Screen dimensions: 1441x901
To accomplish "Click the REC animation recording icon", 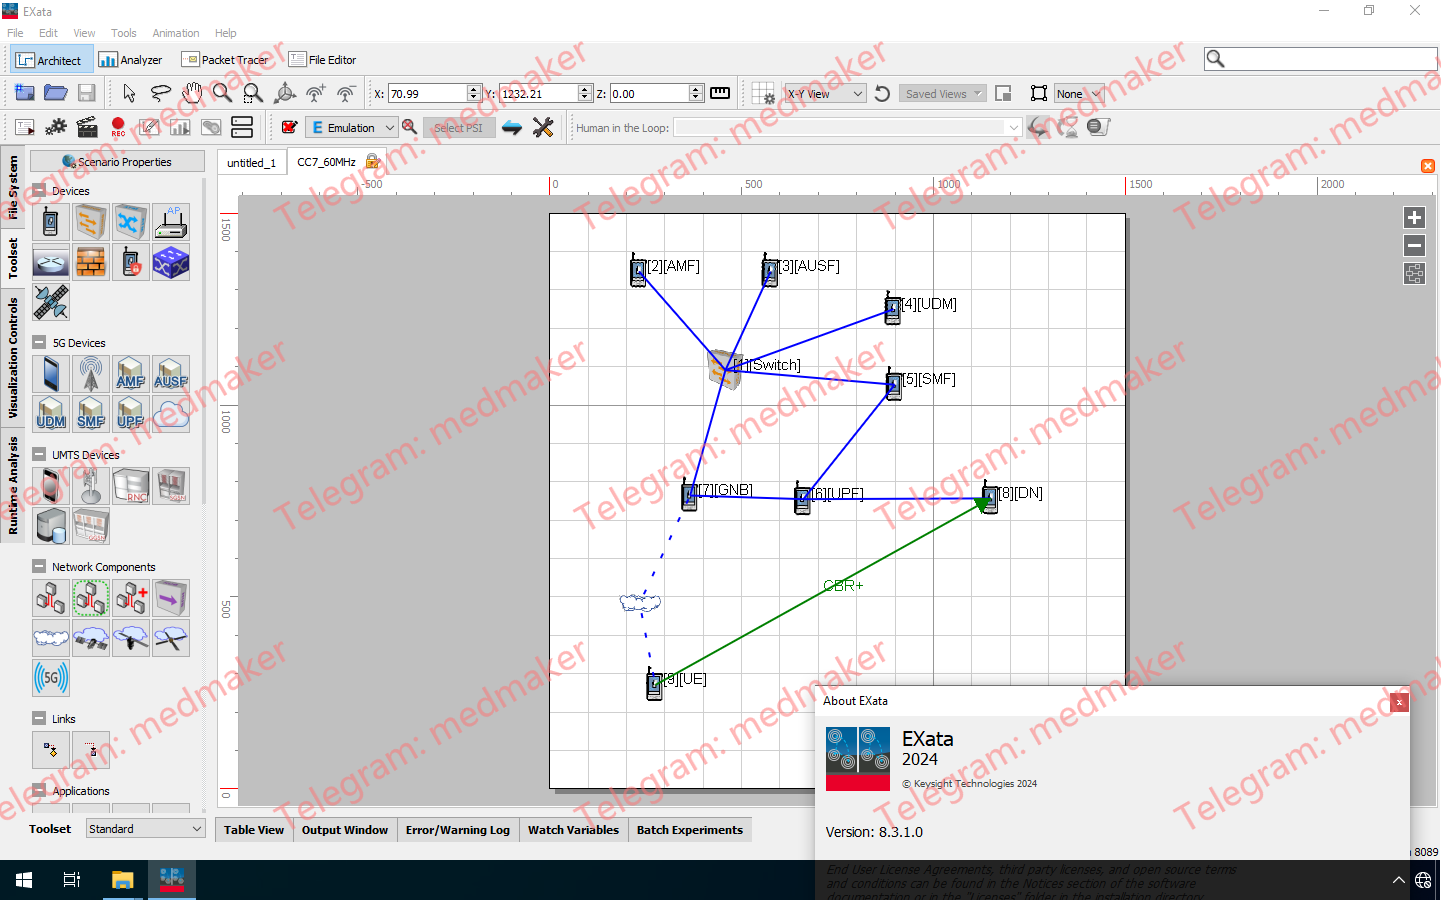I will (118, 127).
